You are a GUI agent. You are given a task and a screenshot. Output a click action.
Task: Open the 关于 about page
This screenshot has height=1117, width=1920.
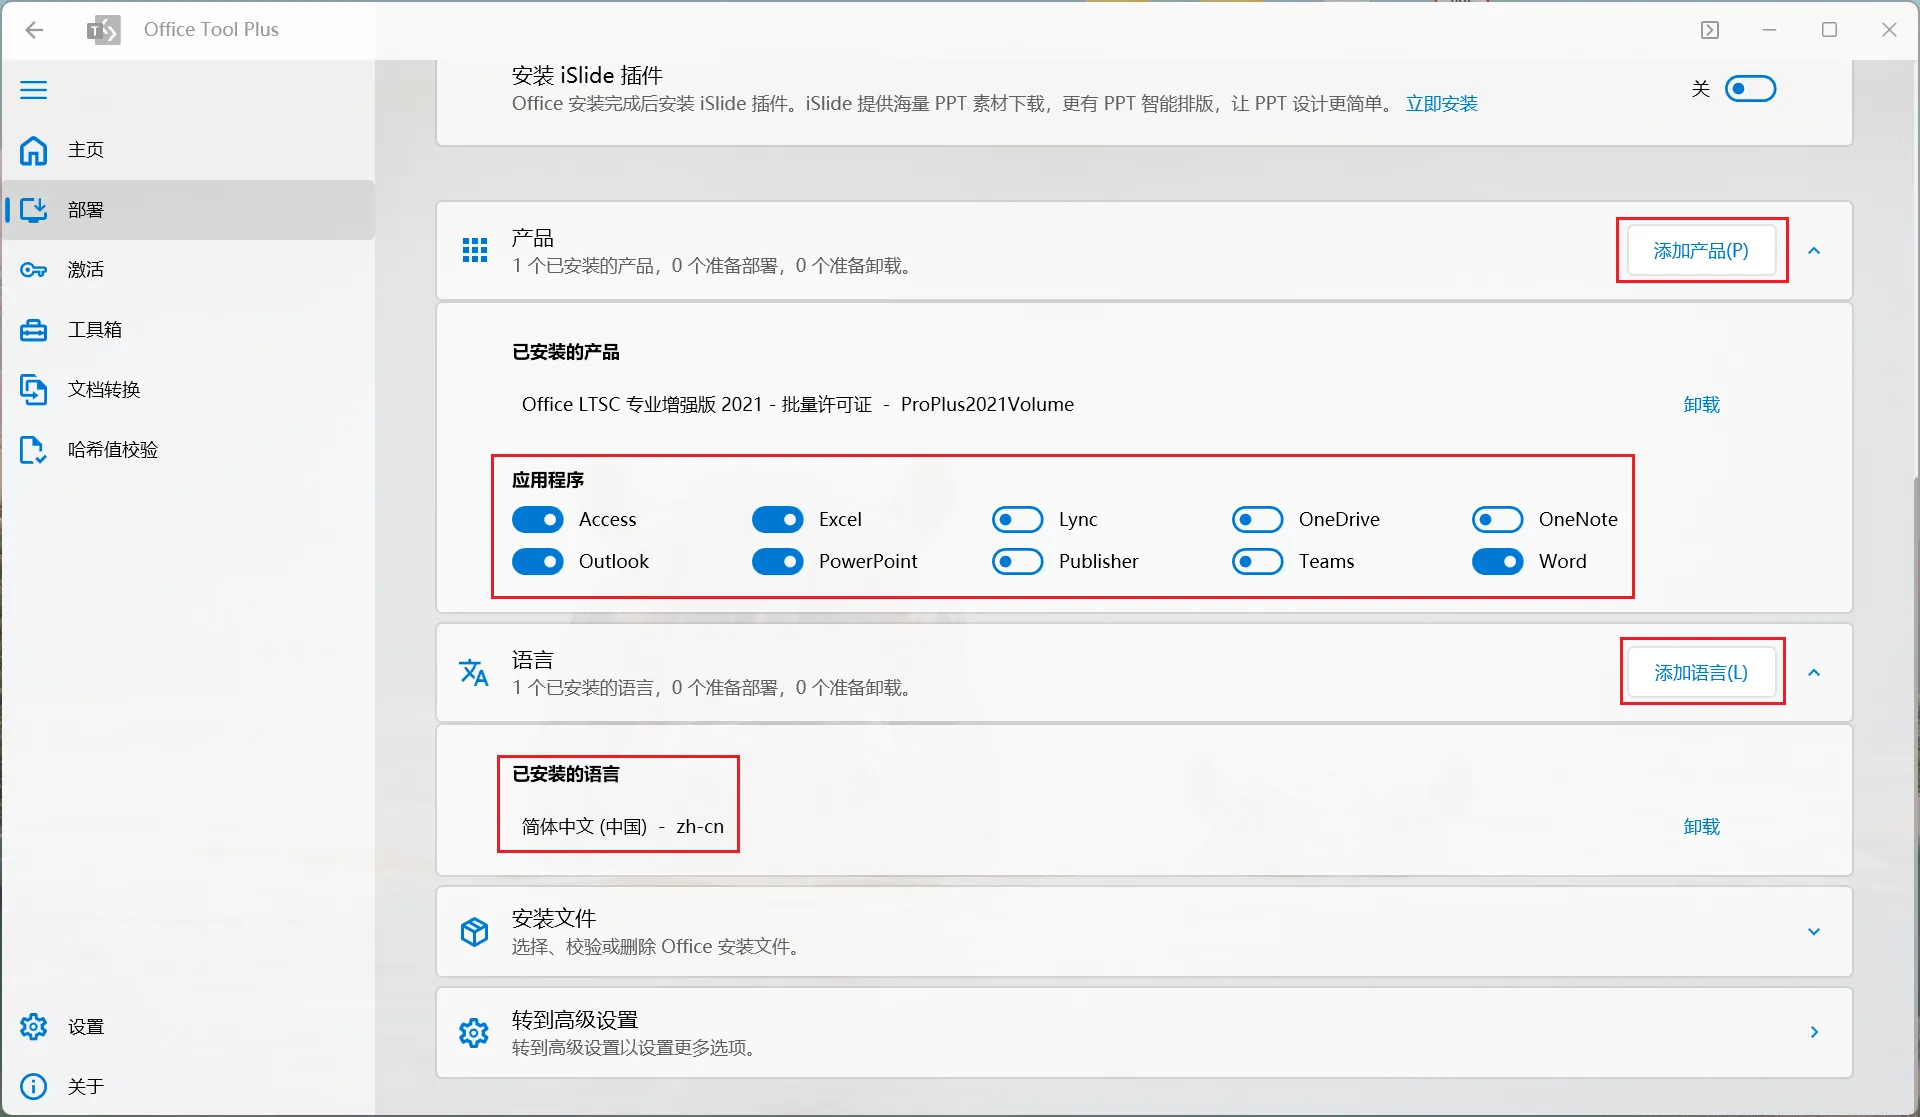(x=85, y=1086)
